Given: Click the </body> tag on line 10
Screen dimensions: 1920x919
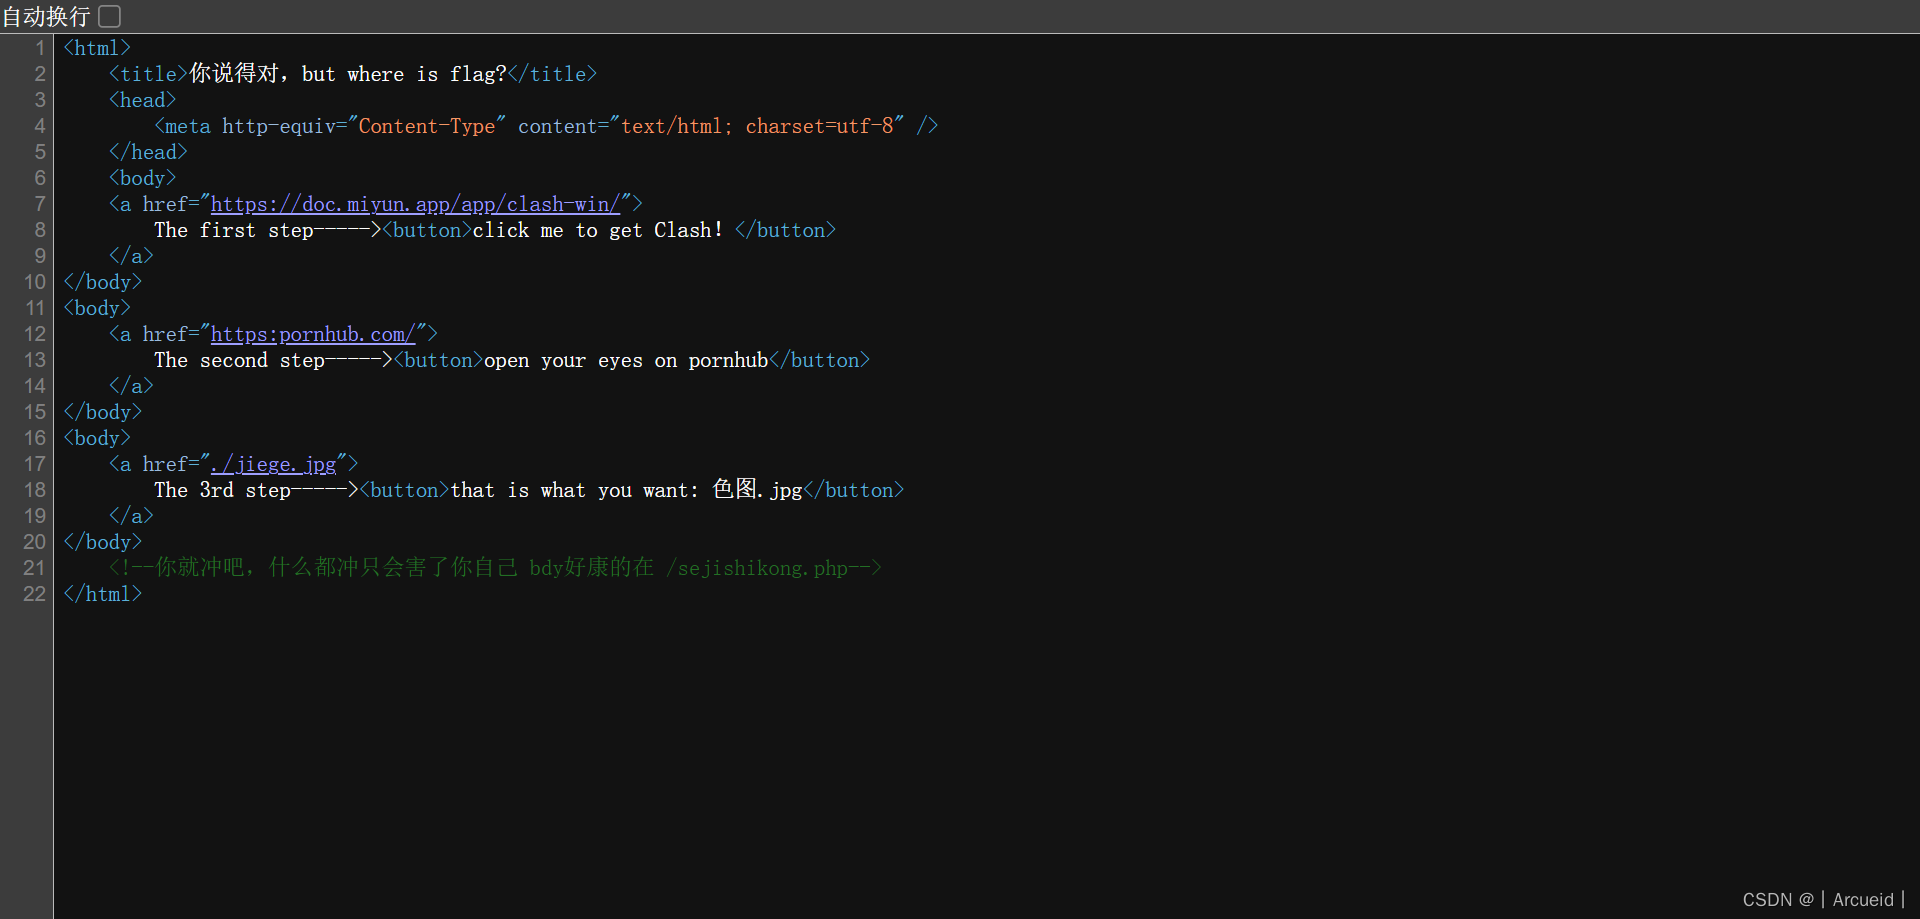Looking at the screenshot, I should coord(102,282).
